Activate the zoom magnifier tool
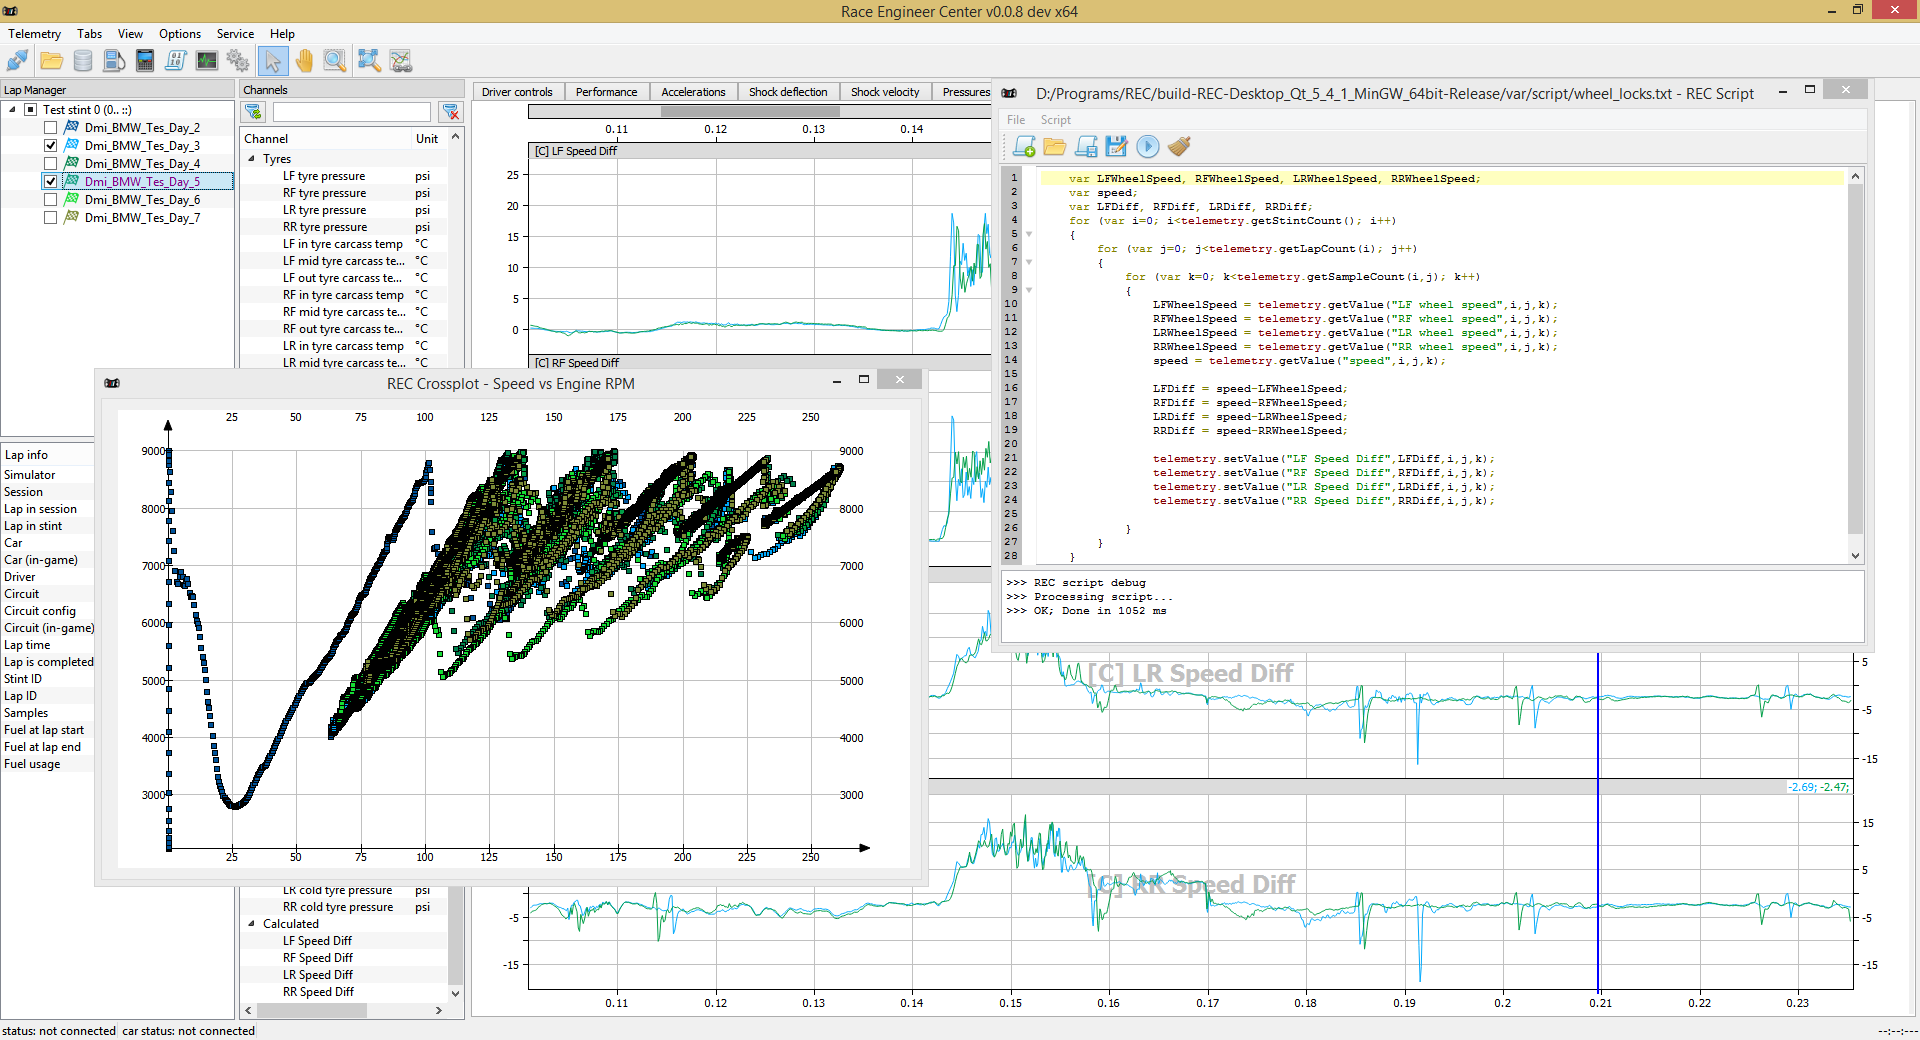This screenshot has width=1920, height=1040. pos(335,61)
